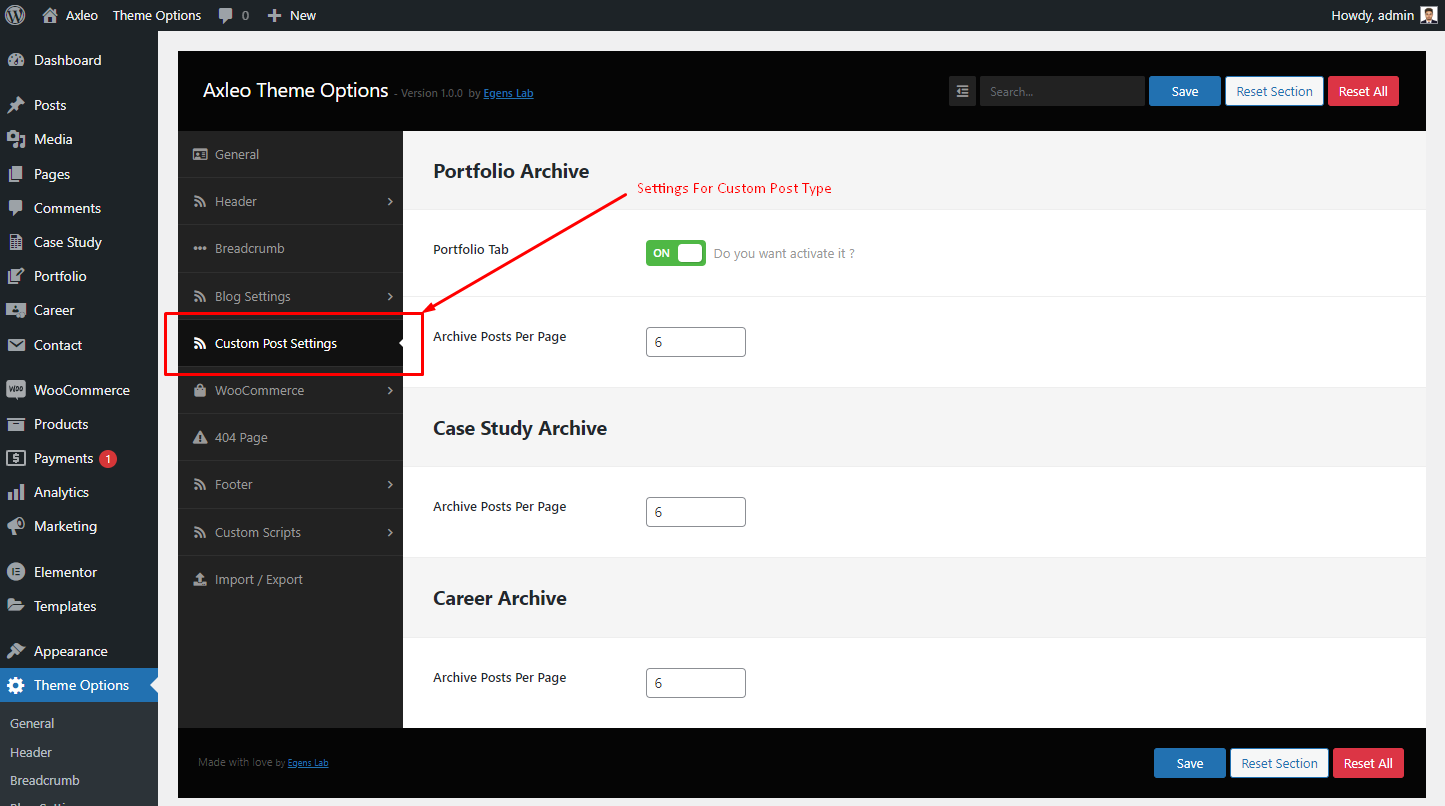The image size is (1445, 806).
Task: Click the bottom Reset All button
Action: [1368, 763]
